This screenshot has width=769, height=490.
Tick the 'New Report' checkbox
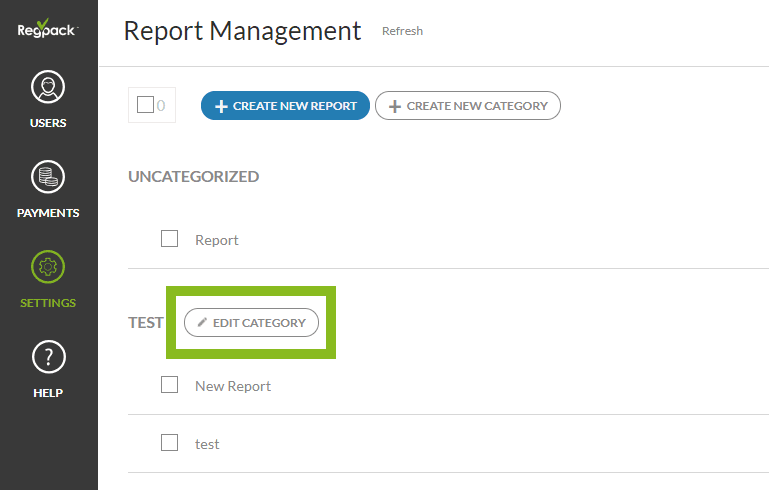(x=170, y=385)
